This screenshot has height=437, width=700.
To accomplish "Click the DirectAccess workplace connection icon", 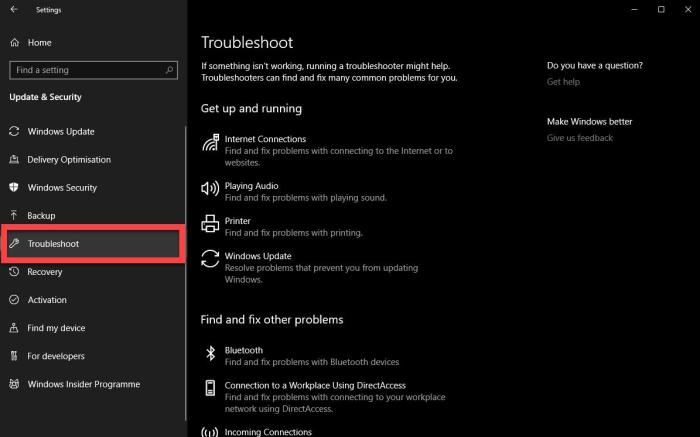I will pos(210,388).
